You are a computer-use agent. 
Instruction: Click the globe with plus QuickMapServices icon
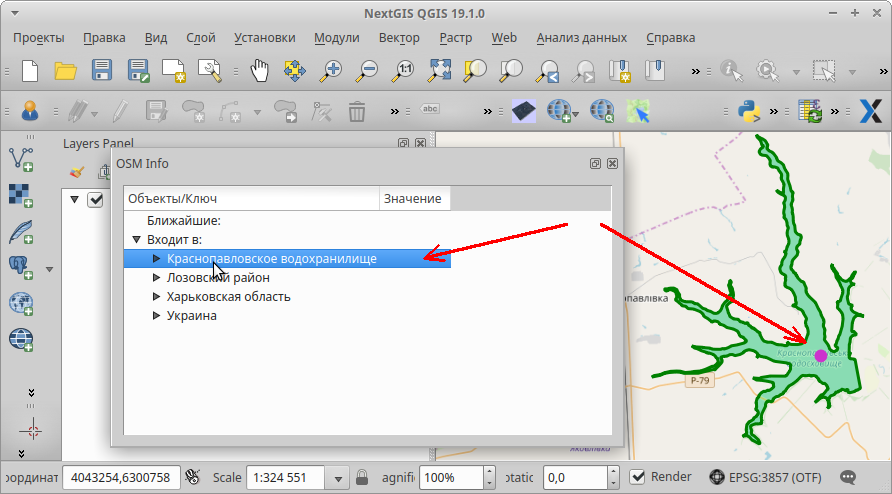[559, 111]
